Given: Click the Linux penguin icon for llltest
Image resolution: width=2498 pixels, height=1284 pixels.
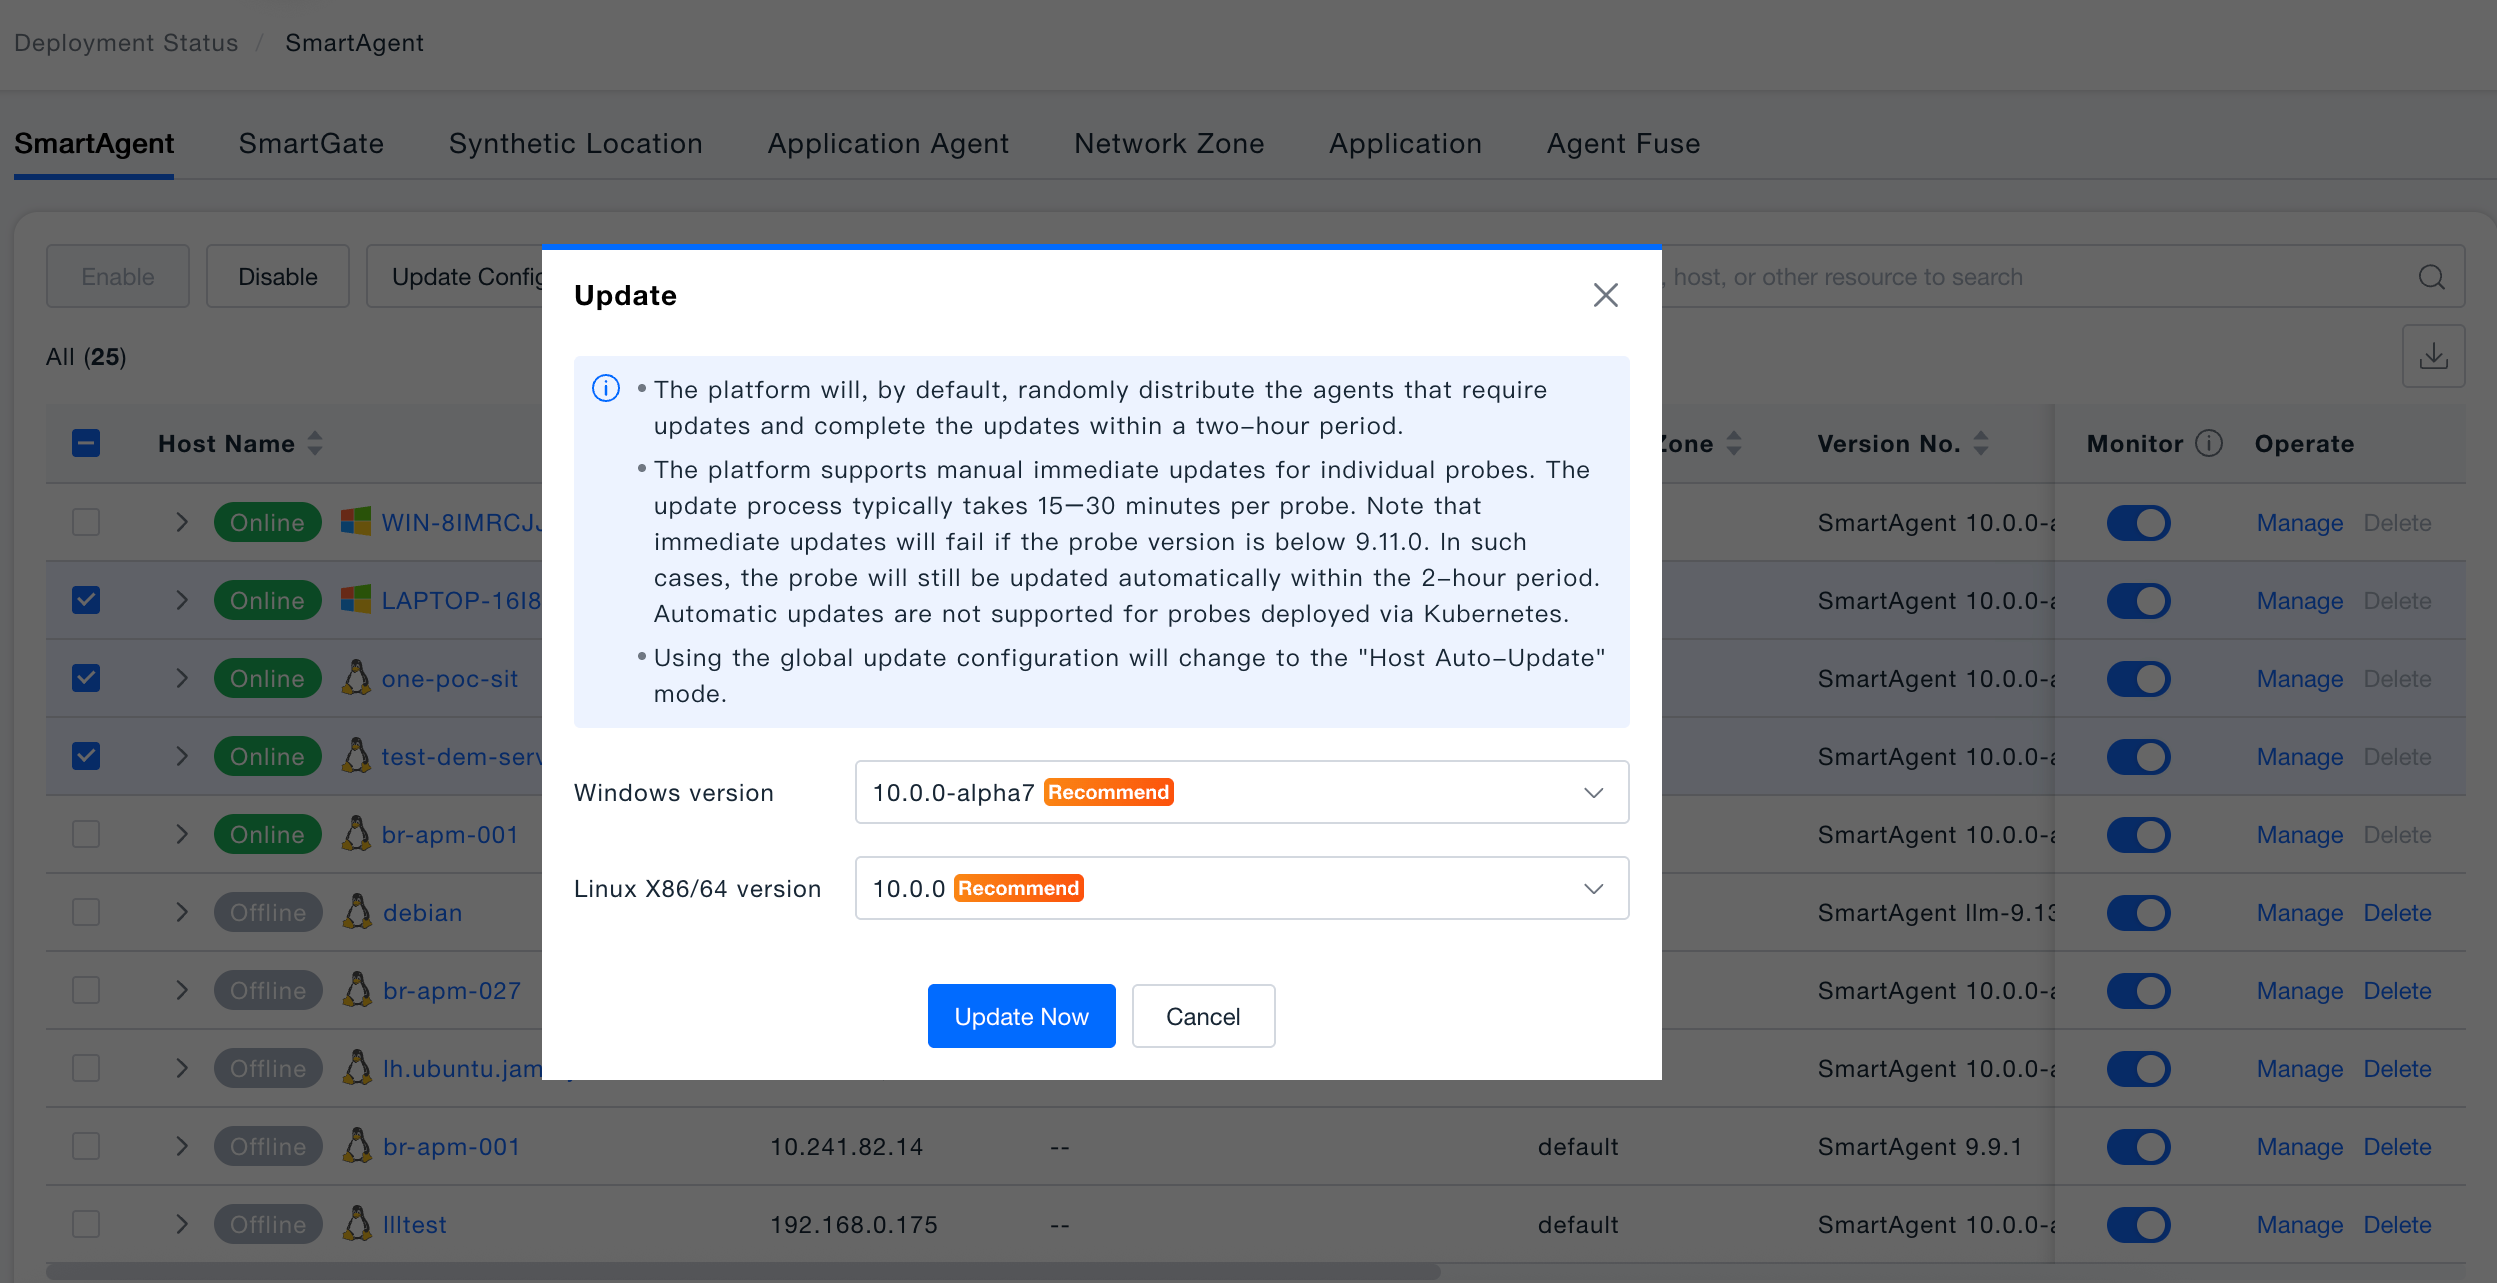Looking at the screenshot, I should click(357, 1223).
